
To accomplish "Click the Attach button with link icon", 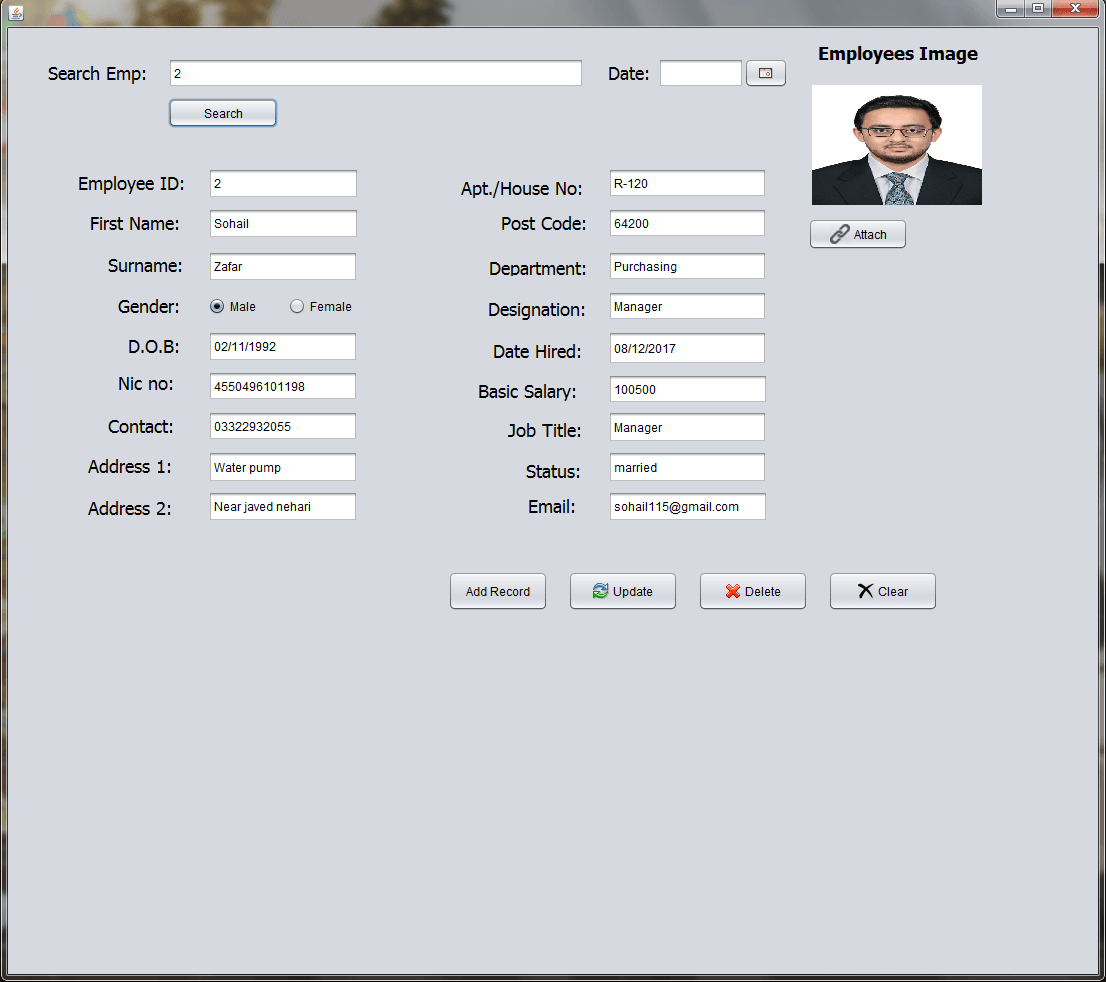I will pyautogui.click(x=857, y=234).
